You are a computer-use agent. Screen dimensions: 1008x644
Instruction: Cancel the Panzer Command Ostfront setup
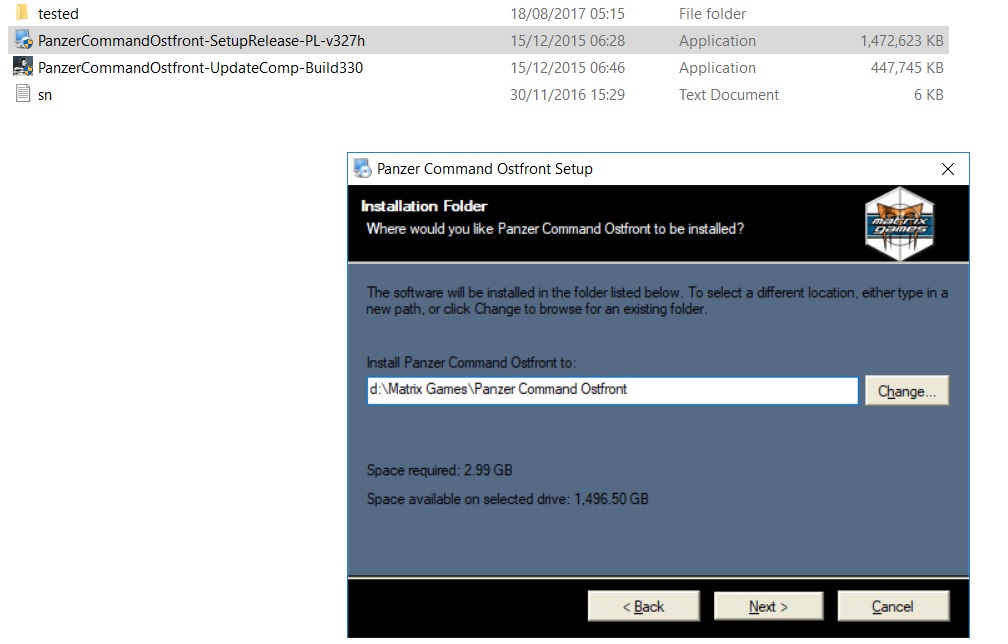pyautogui.click(x=893, y=606)
